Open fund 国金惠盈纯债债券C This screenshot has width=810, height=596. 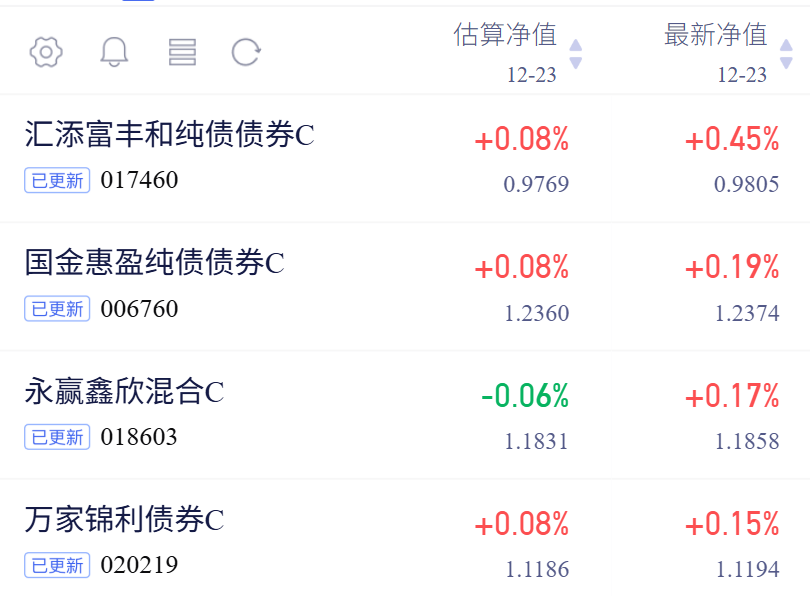(154, 262)
